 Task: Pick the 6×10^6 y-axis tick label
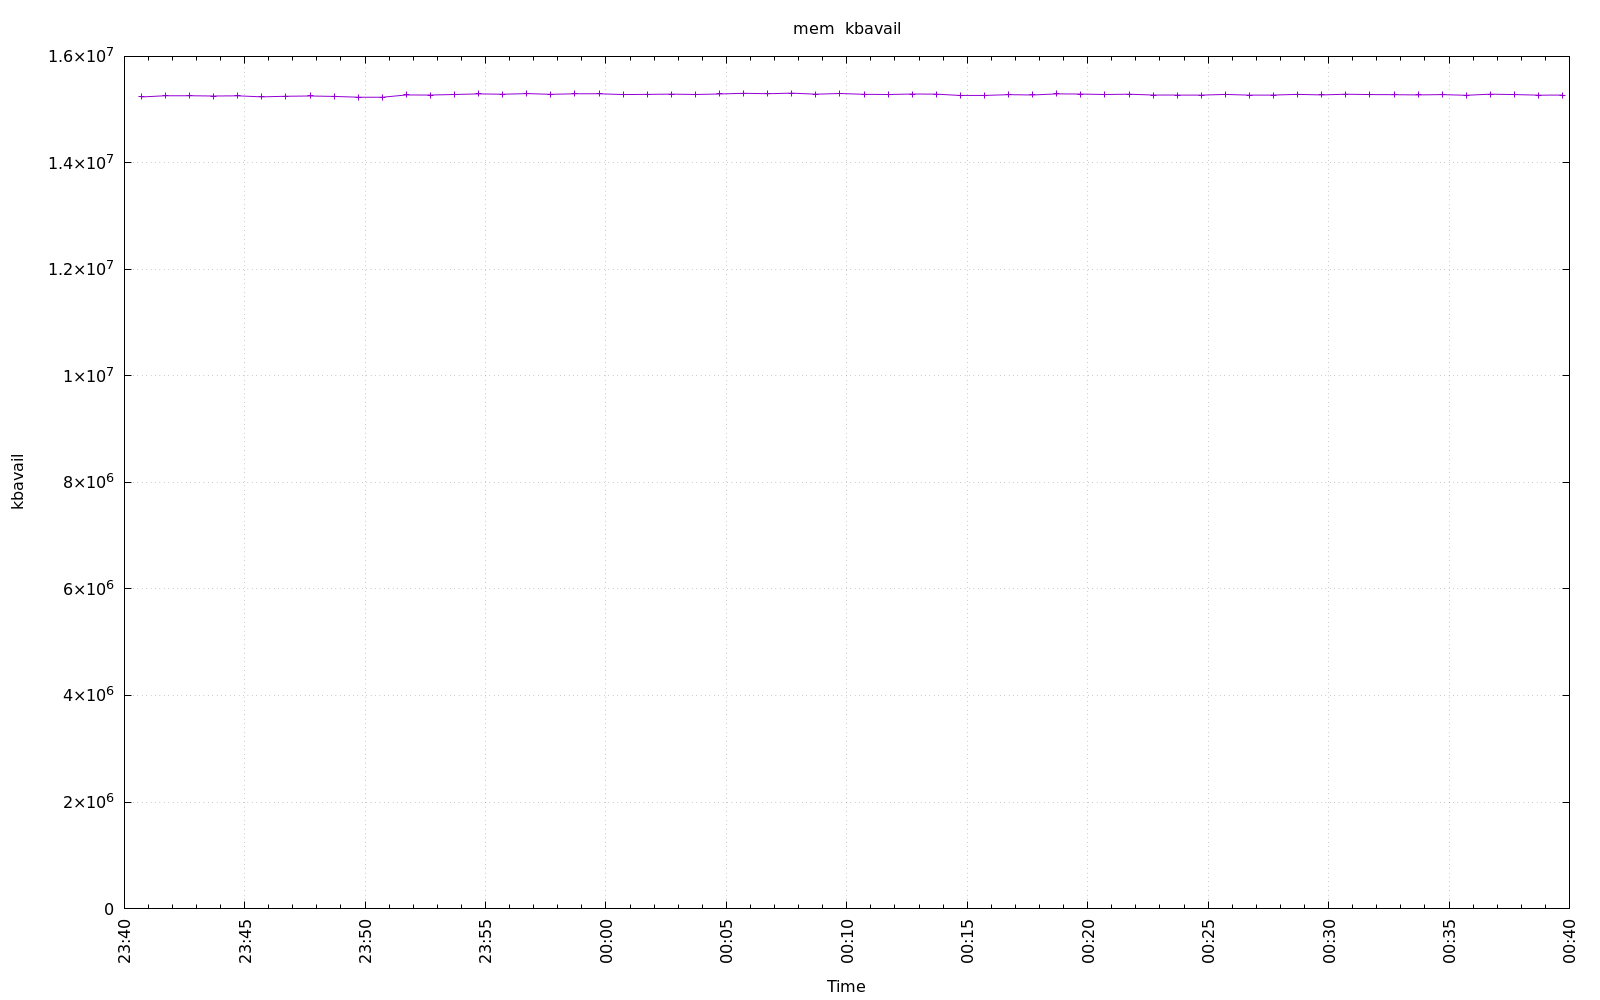(x=88, y=589)
